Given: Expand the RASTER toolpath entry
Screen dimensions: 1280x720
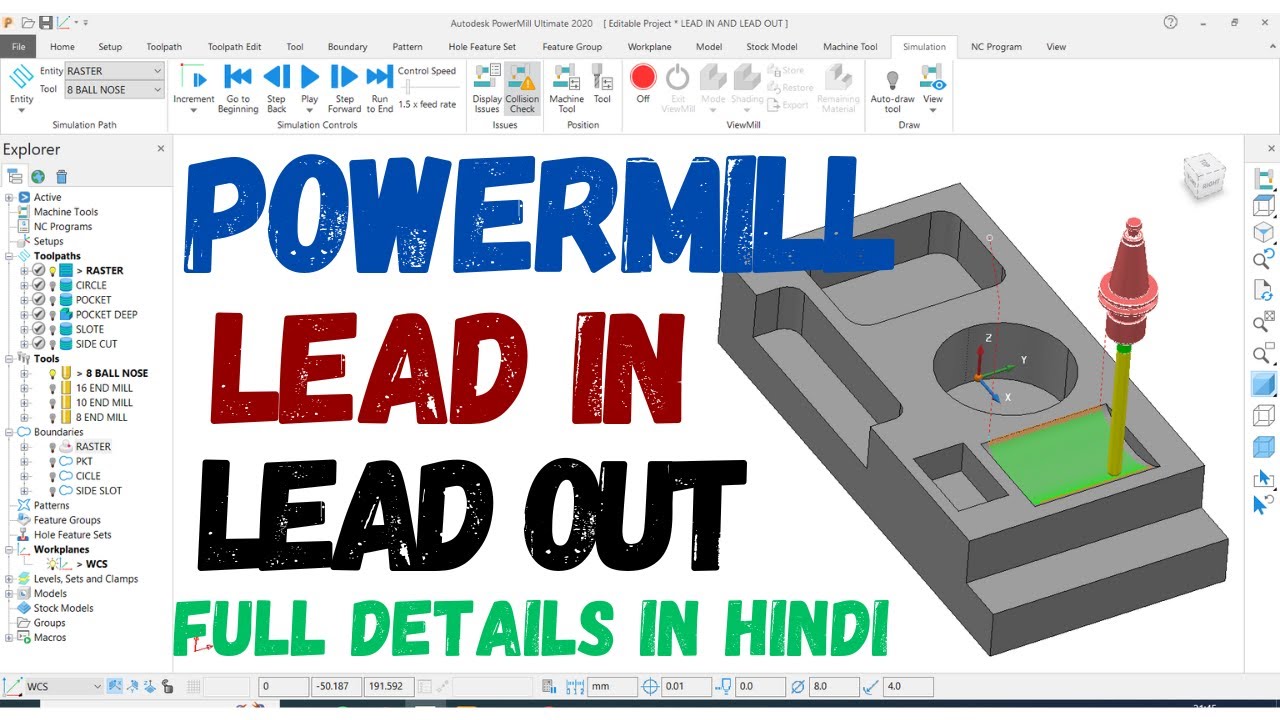Looking at the screenshot, I should coord(24,270).
